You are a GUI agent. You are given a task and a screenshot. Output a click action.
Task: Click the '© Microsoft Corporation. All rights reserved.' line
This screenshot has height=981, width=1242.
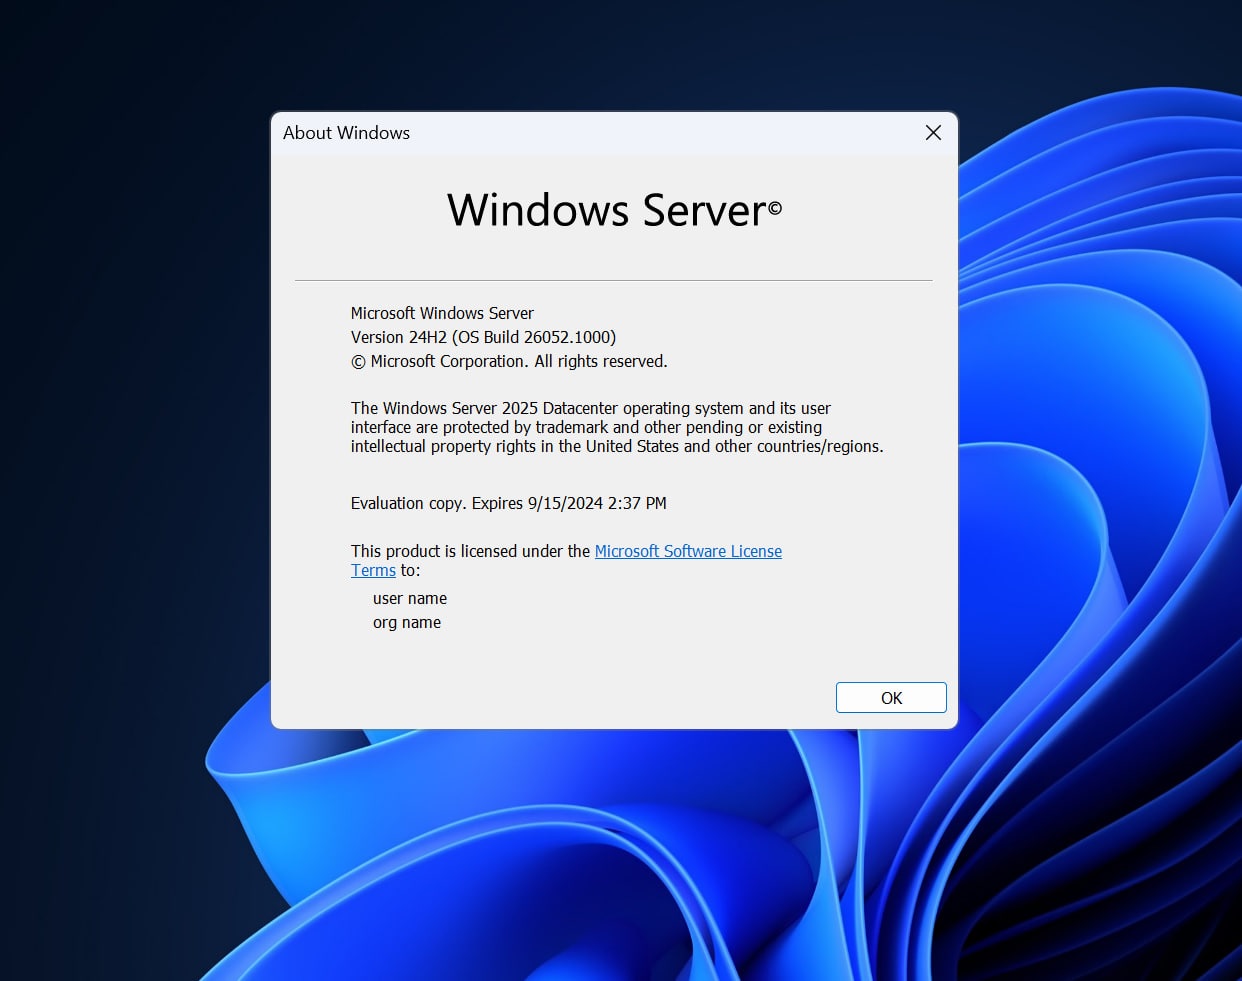pyautogui.click(x=509, y=361)
